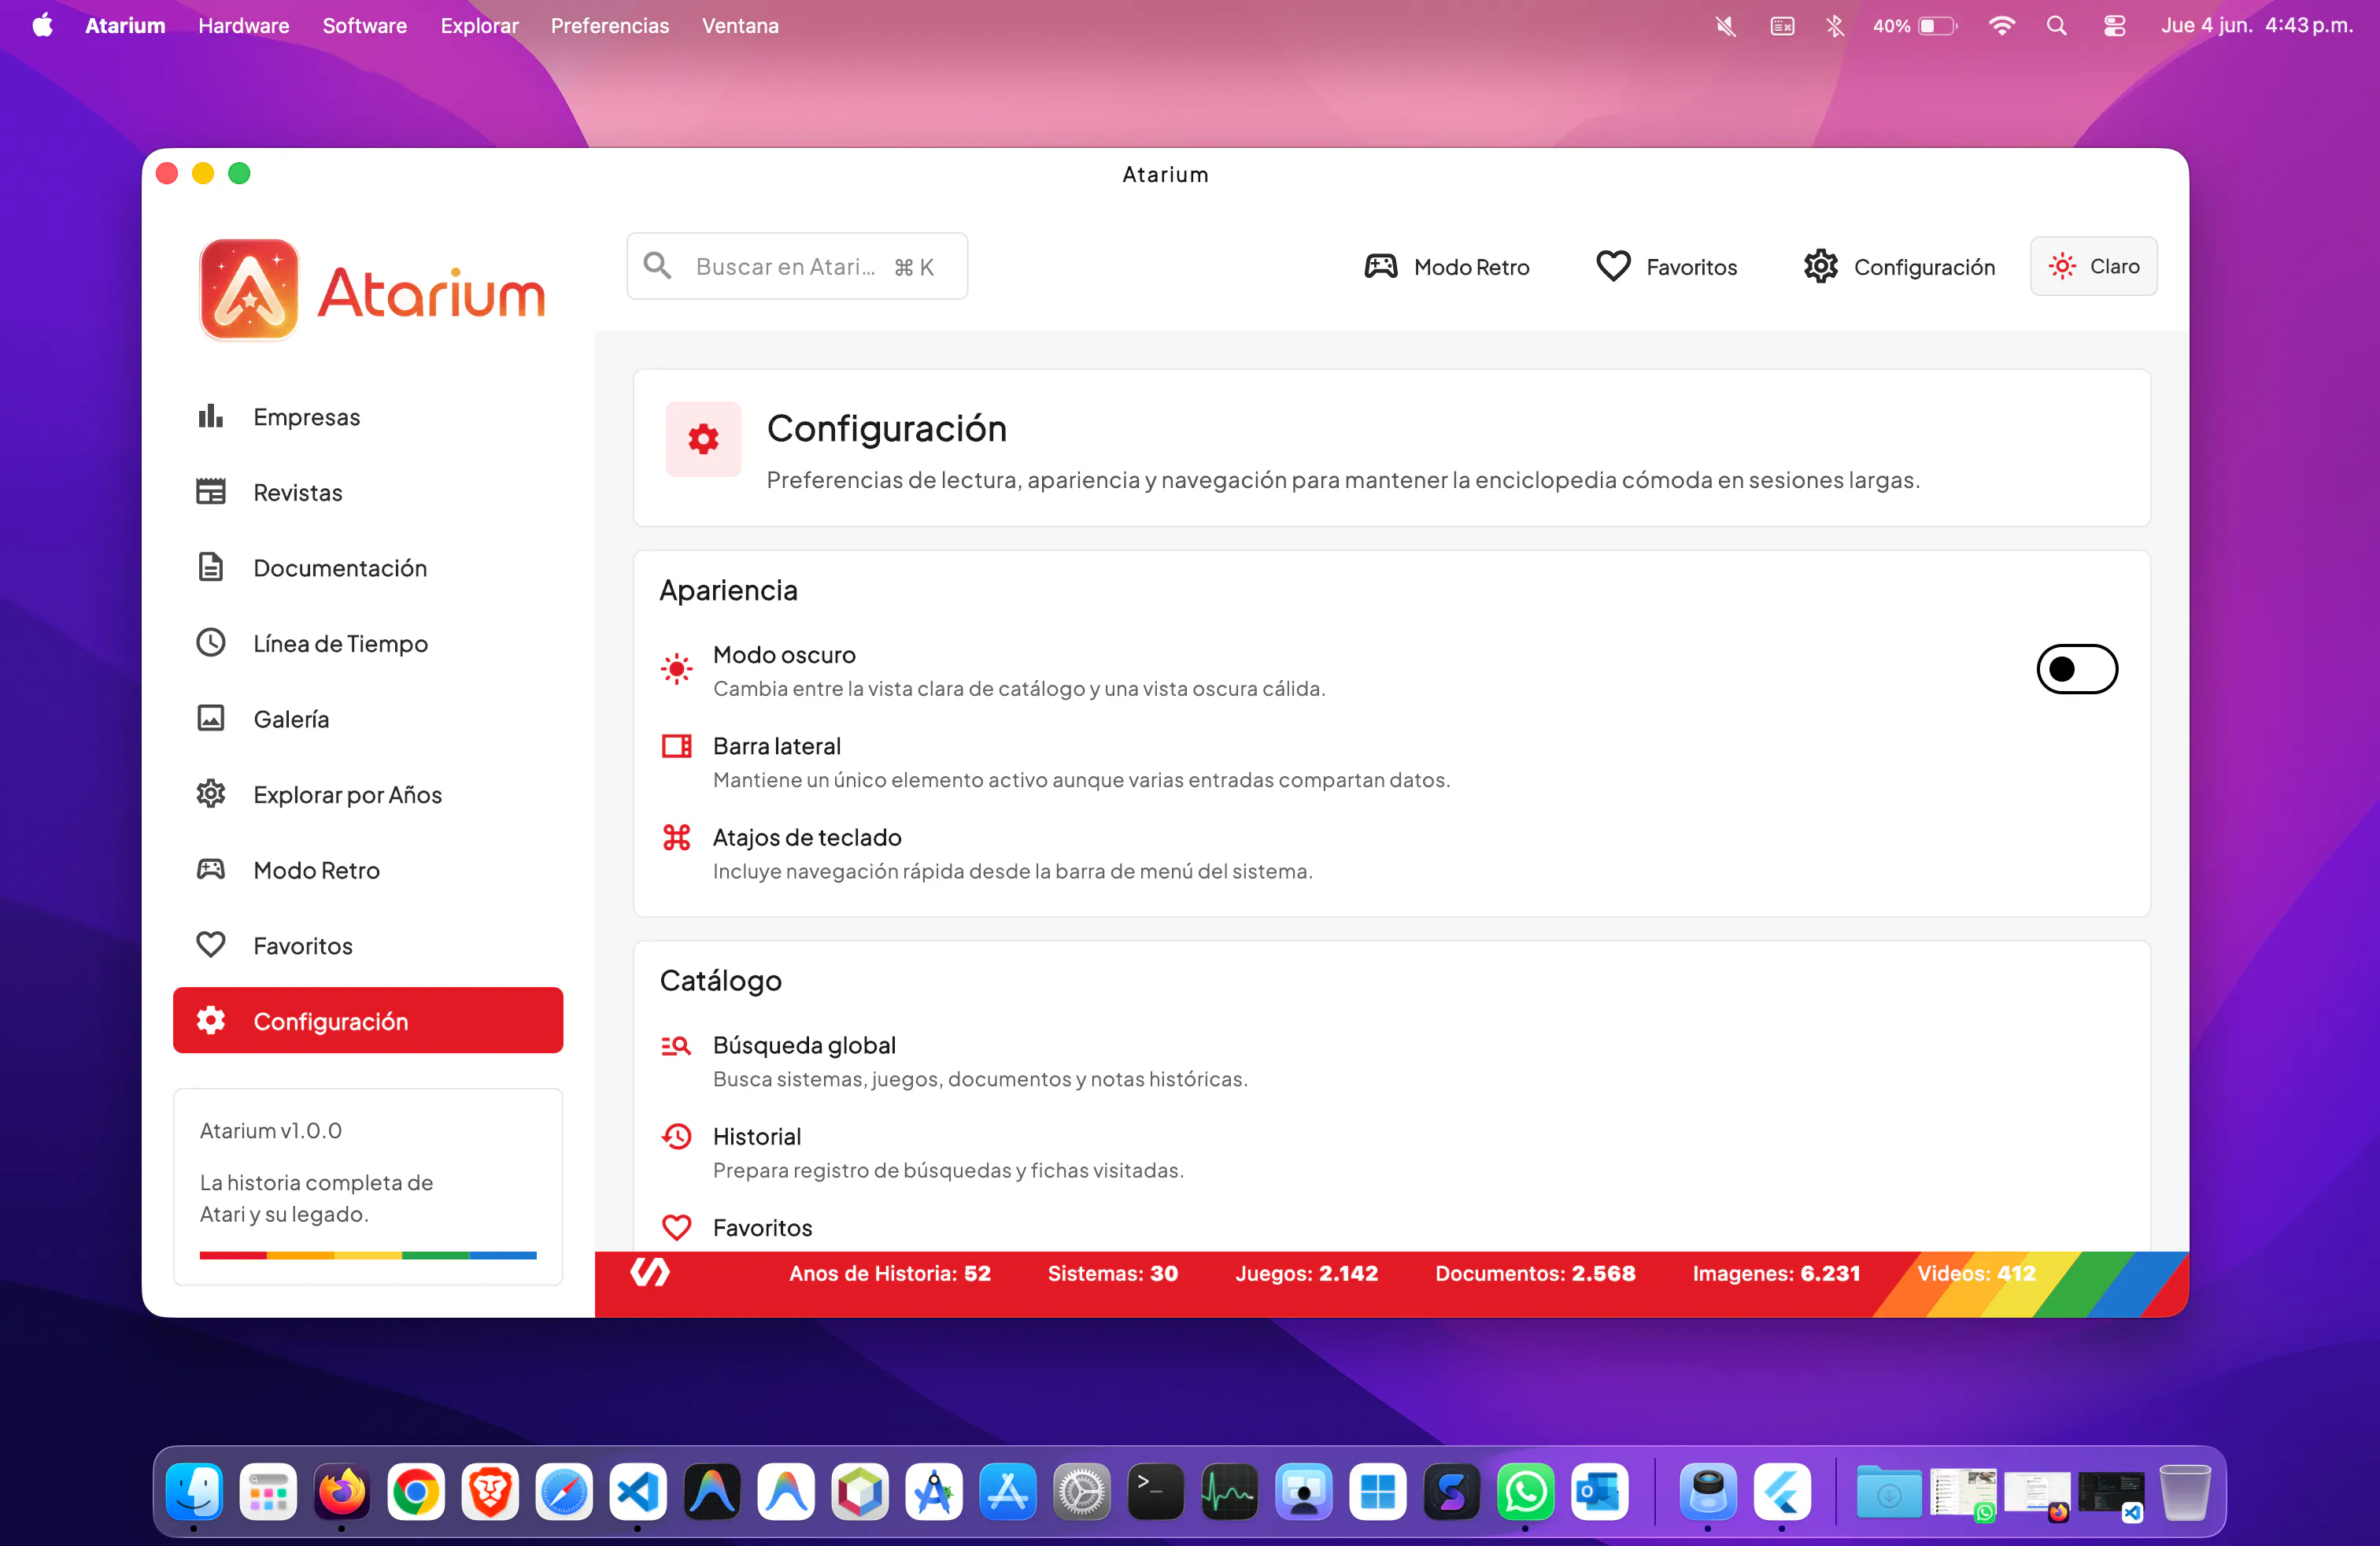Select Explorar por Años in the sidebar
Viewport: 2380px width, 1546px height.
click(368, 794)
